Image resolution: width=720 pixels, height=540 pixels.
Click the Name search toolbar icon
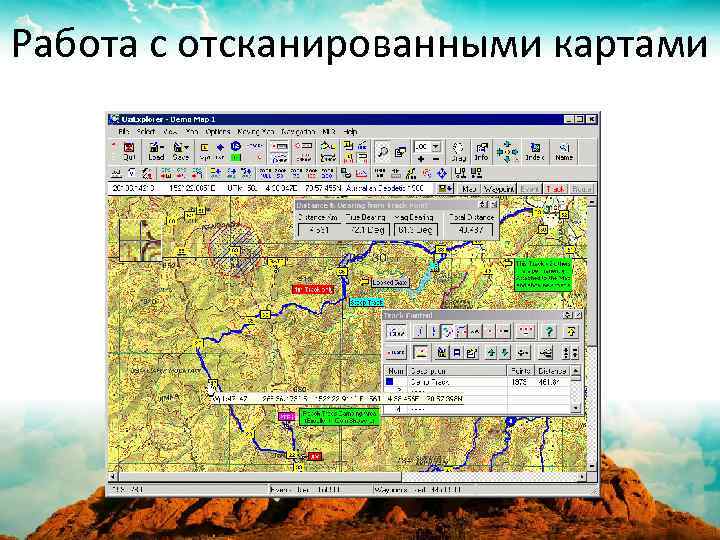point(564,152)
